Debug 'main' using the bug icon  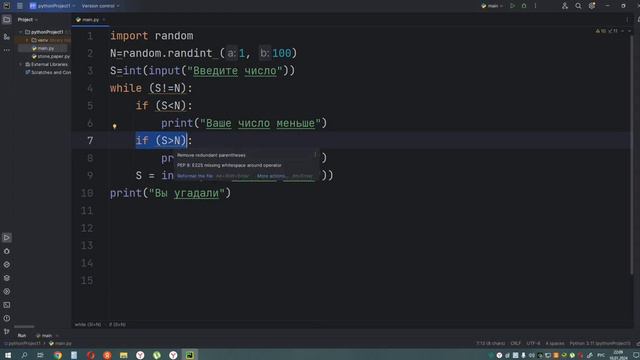(524, 6)
